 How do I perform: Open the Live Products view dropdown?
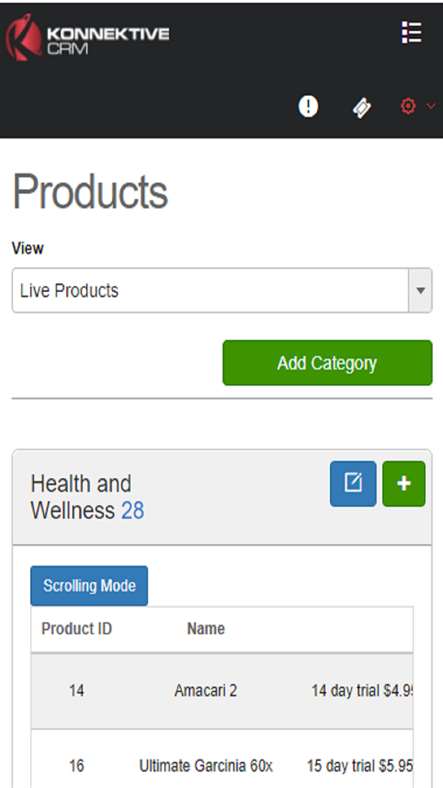[x=222, y=290]
